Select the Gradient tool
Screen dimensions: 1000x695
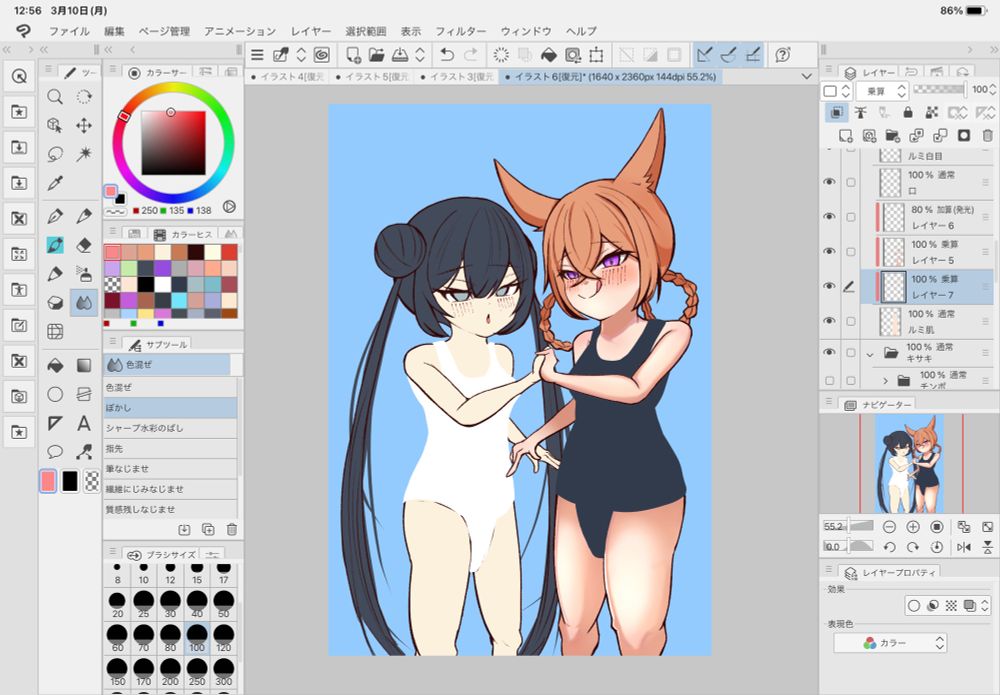point(84,365)
